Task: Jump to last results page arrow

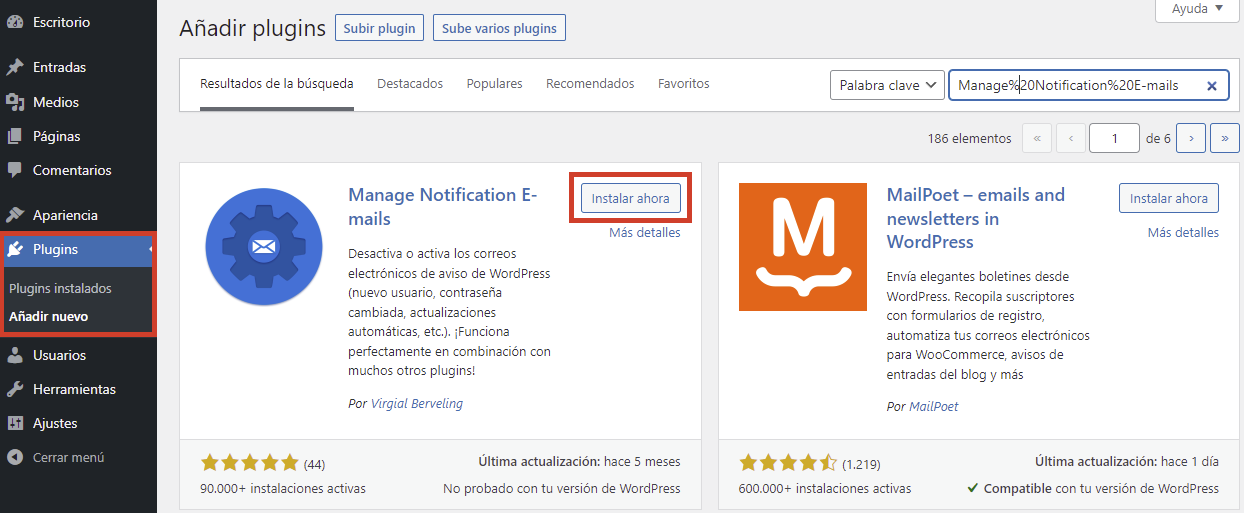Action: (1225, 139)
